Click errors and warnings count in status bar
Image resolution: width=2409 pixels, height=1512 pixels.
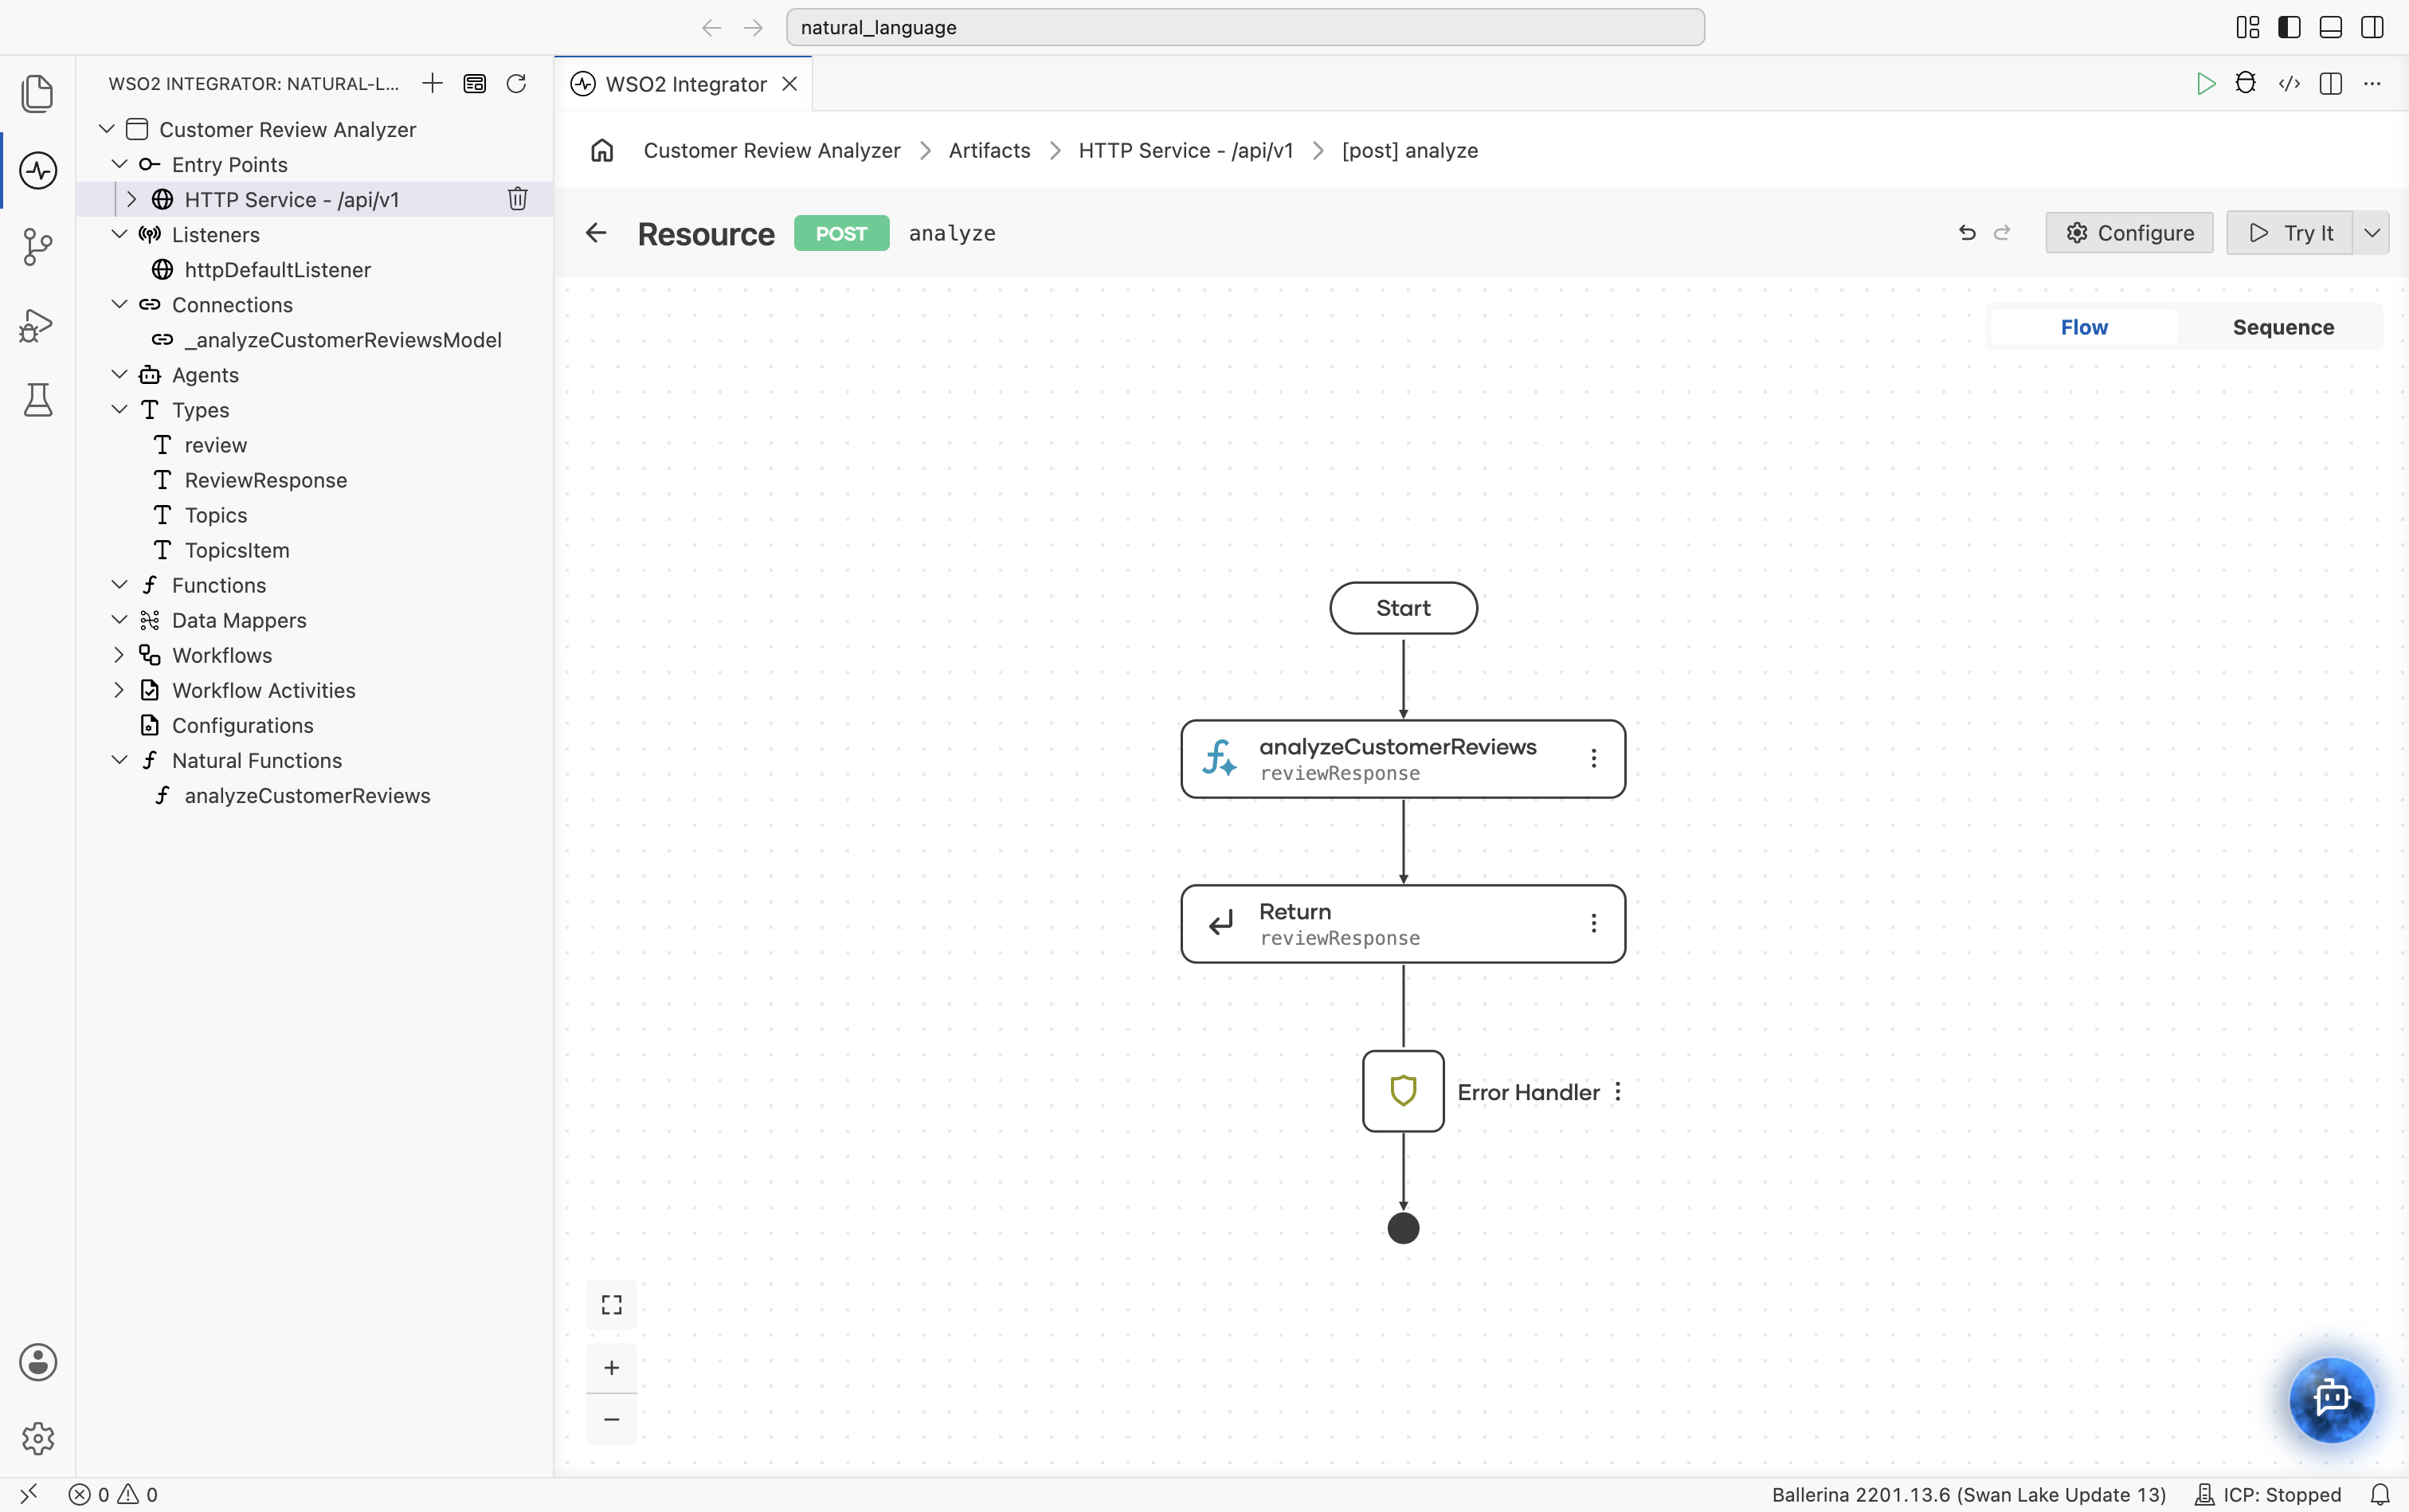pyautogui.click(x=113, y=1494)
